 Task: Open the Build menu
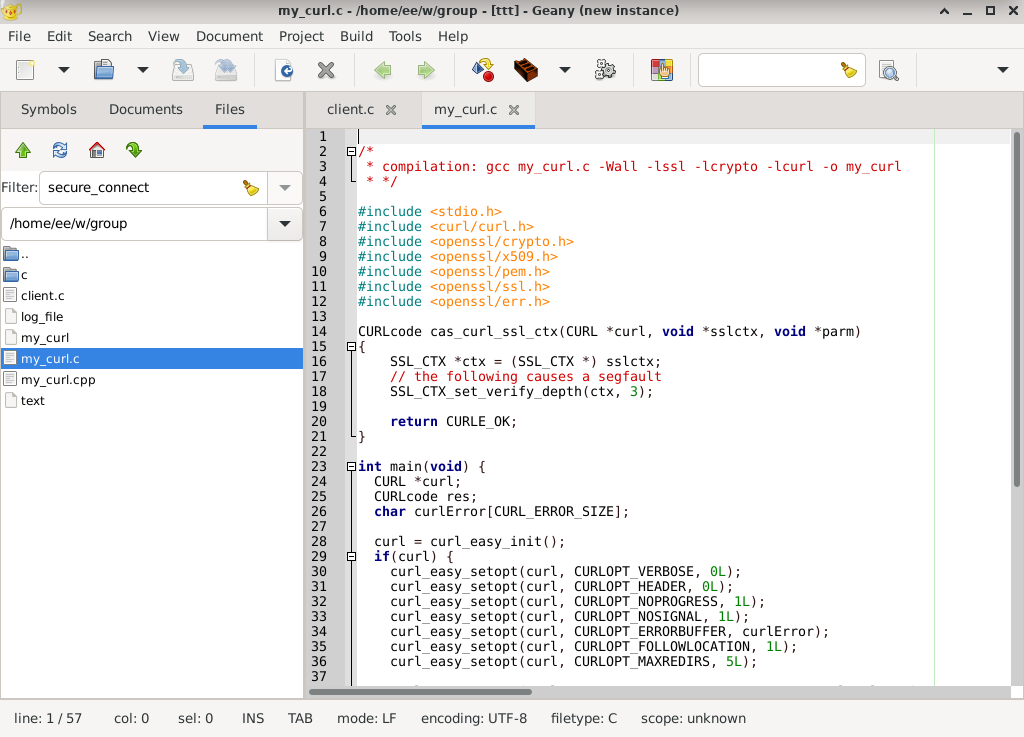[356, 36]
